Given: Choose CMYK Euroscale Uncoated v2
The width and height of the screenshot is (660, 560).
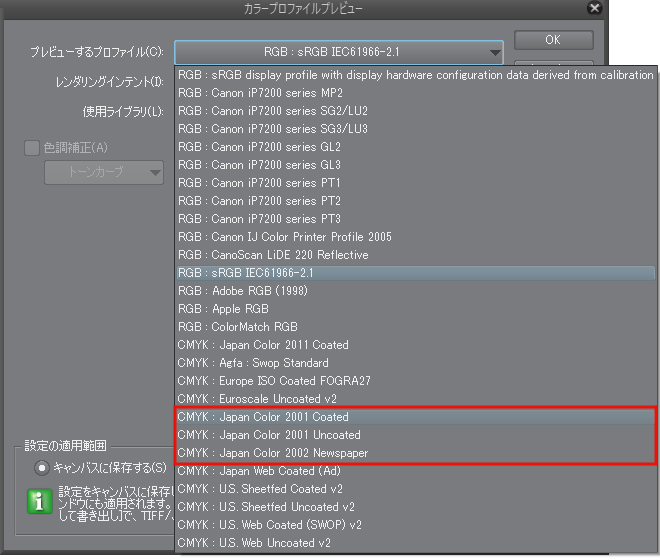Looking at the screenshot, I should (415, 399).
